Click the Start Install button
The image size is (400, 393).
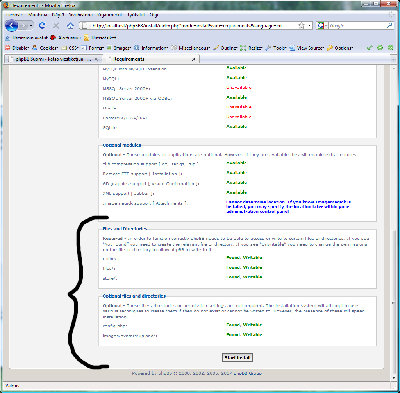(237, 357)
